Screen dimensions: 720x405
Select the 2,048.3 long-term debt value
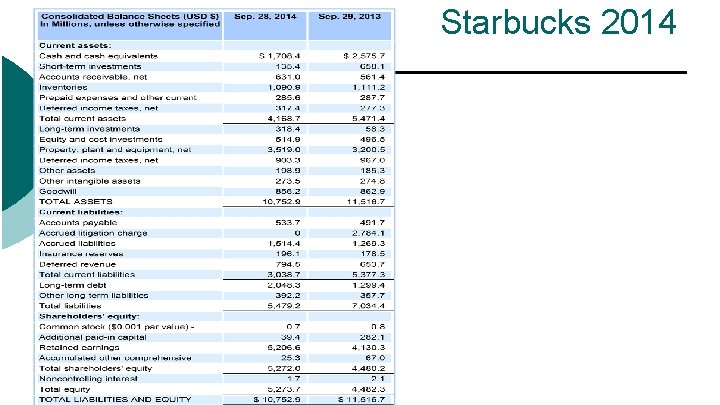284,285
